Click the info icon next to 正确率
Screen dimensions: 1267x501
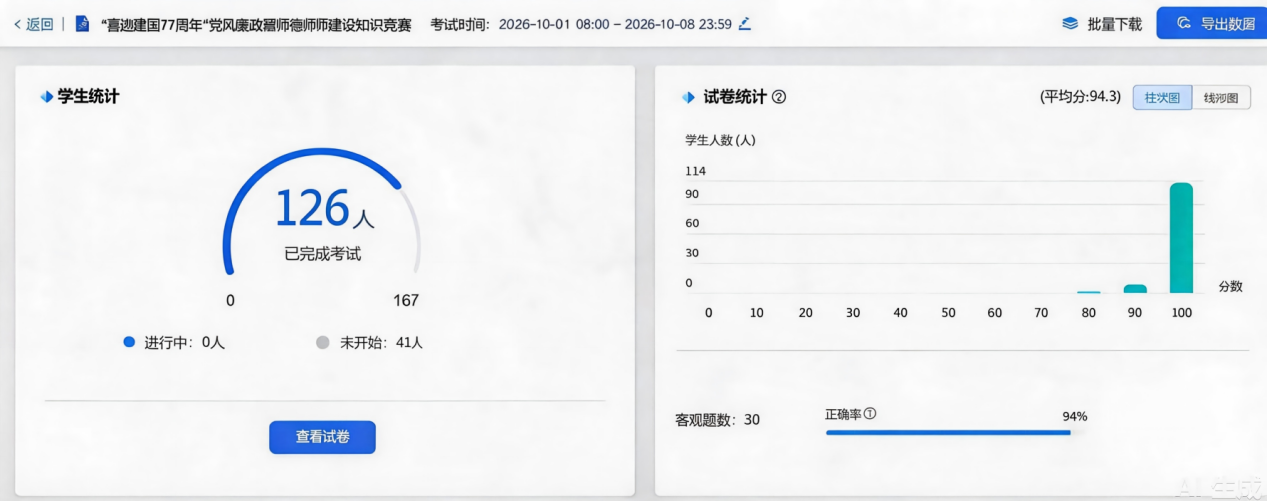point(870,413)
